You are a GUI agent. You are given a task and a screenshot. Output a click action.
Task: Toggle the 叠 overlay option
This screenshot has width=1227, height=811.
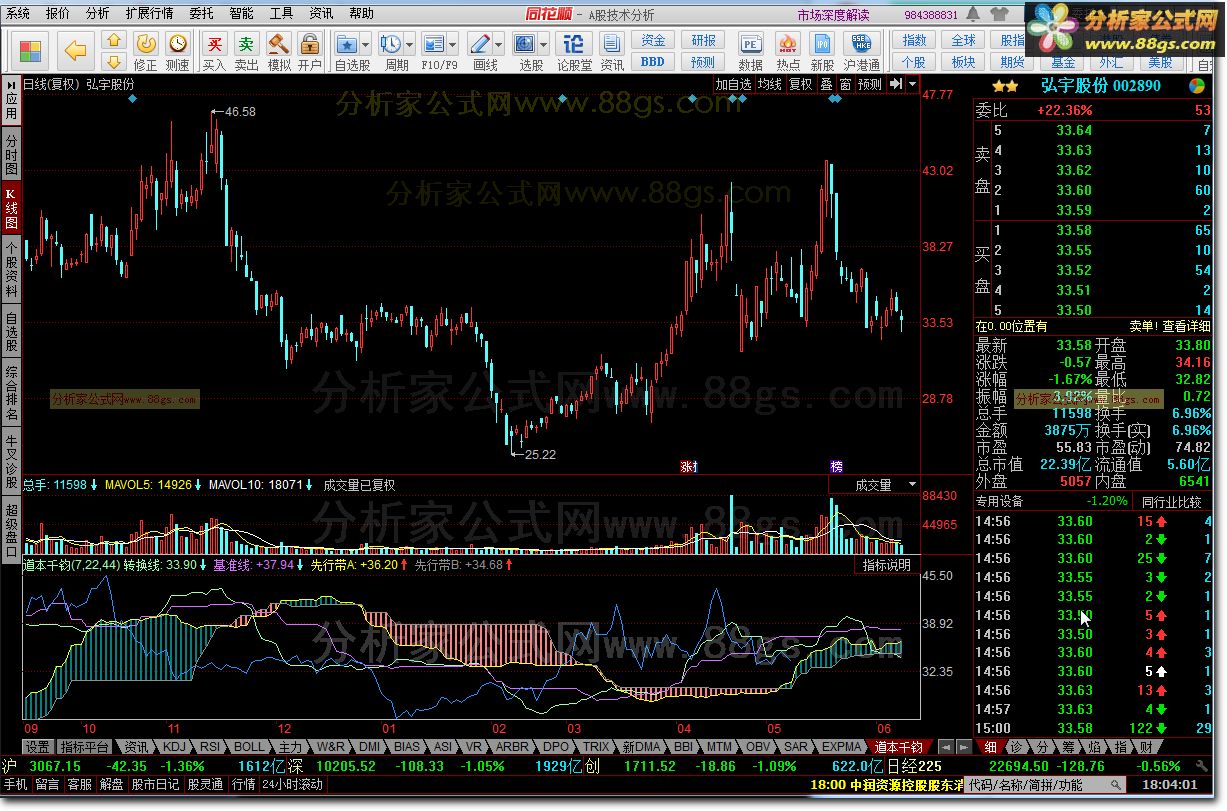pyautogui.click(x=826, y=85)
